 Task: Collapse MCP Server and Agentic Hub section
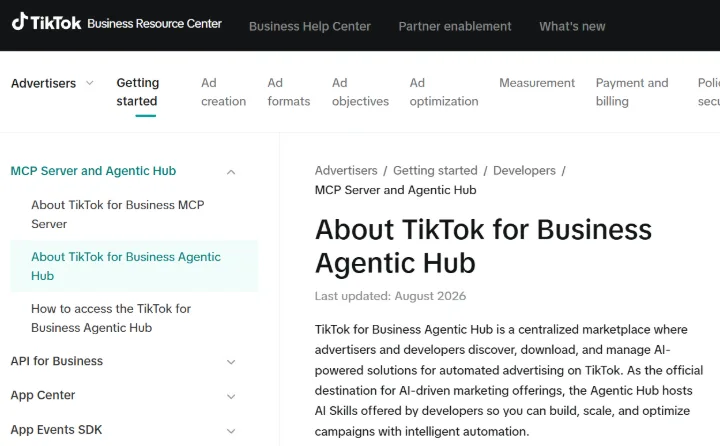[x=231, y=172]
